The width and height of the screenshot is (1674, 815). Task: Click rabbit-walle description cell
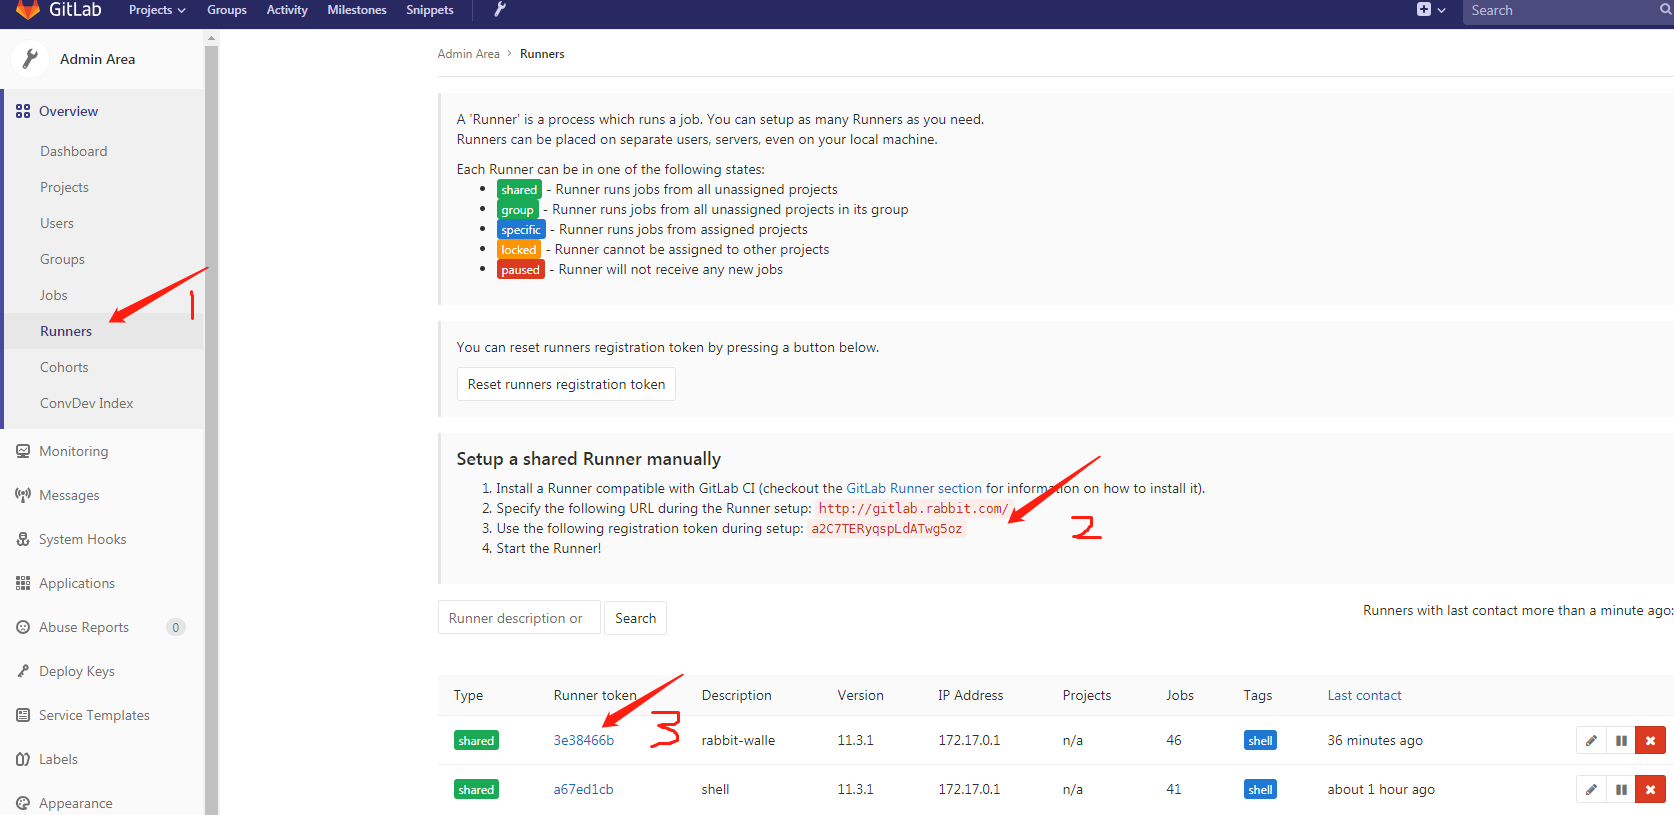click(x=738, y=740)
